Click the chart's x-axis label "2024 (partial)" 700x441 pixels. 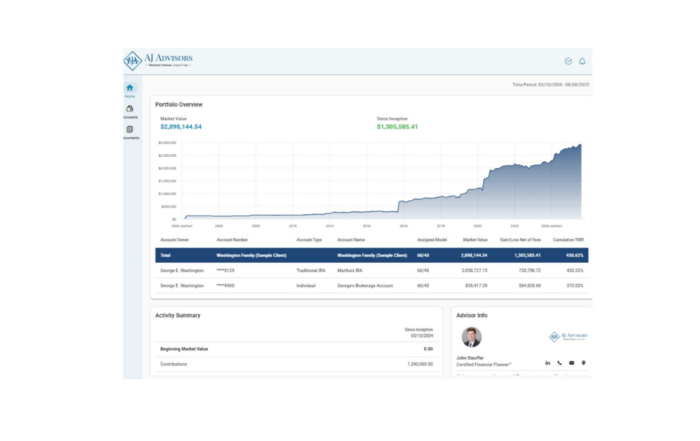552,226
